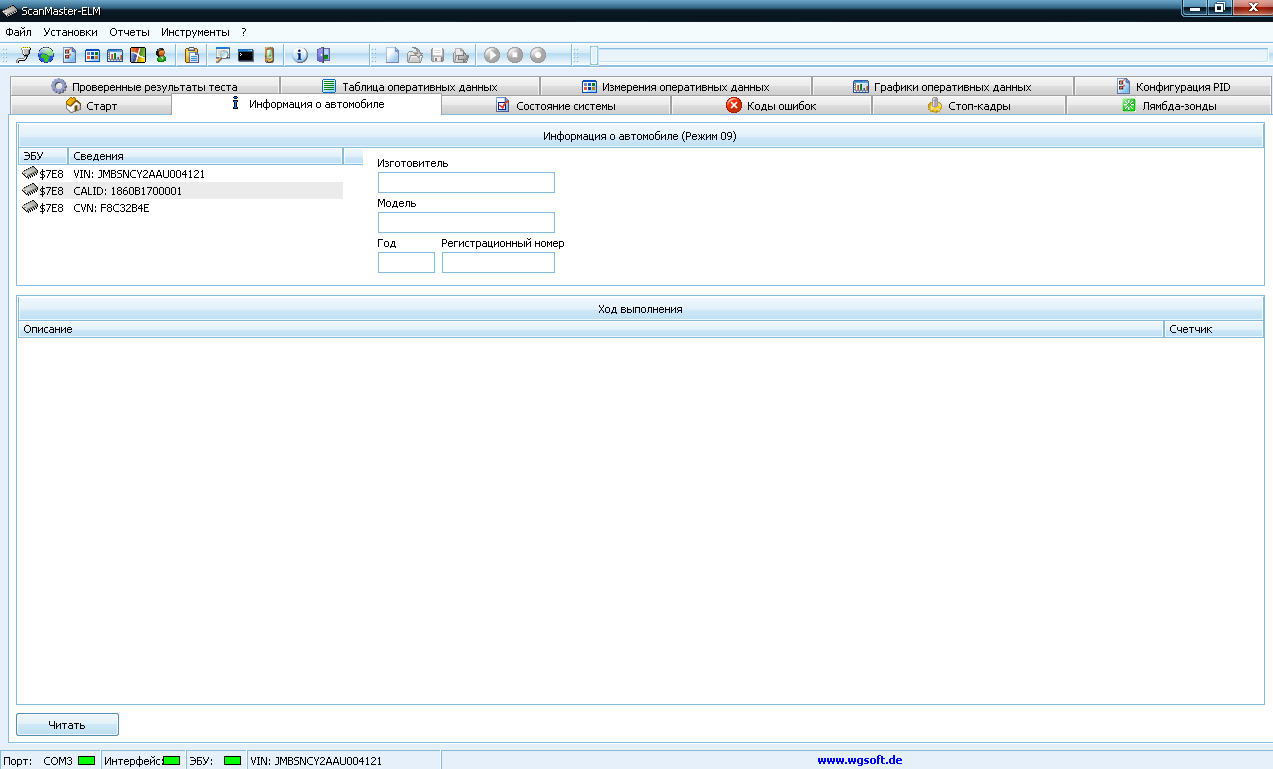Open the black terminal console icon

[x=245, y=55]
